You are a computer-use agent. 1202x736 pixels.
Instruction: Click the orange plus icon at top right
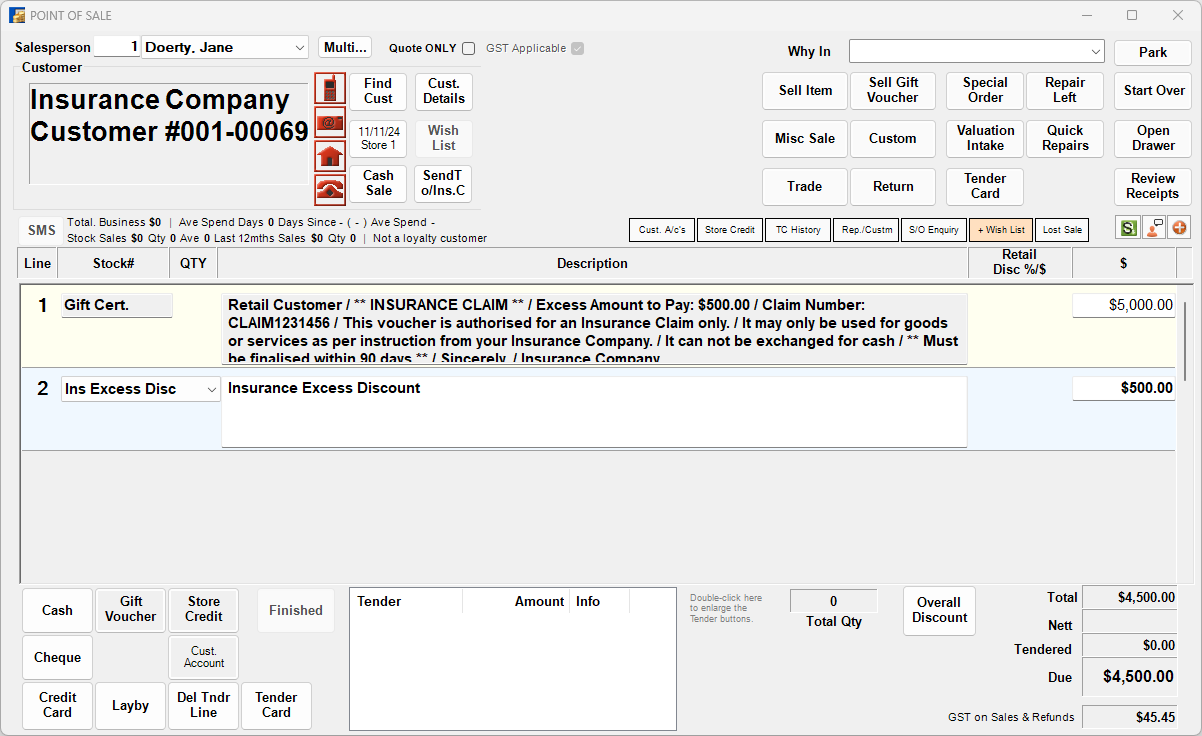(1179, 229)
